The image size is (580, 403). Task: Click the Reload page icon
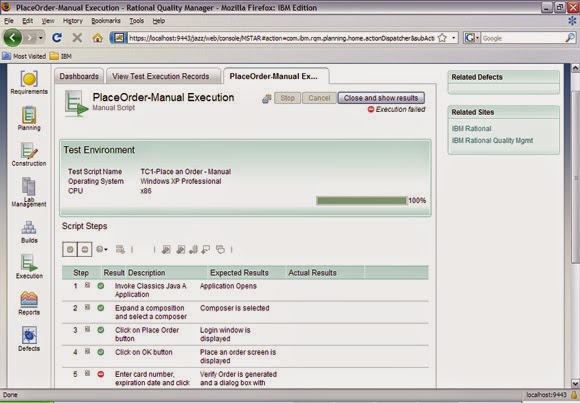tap(57, 38)
